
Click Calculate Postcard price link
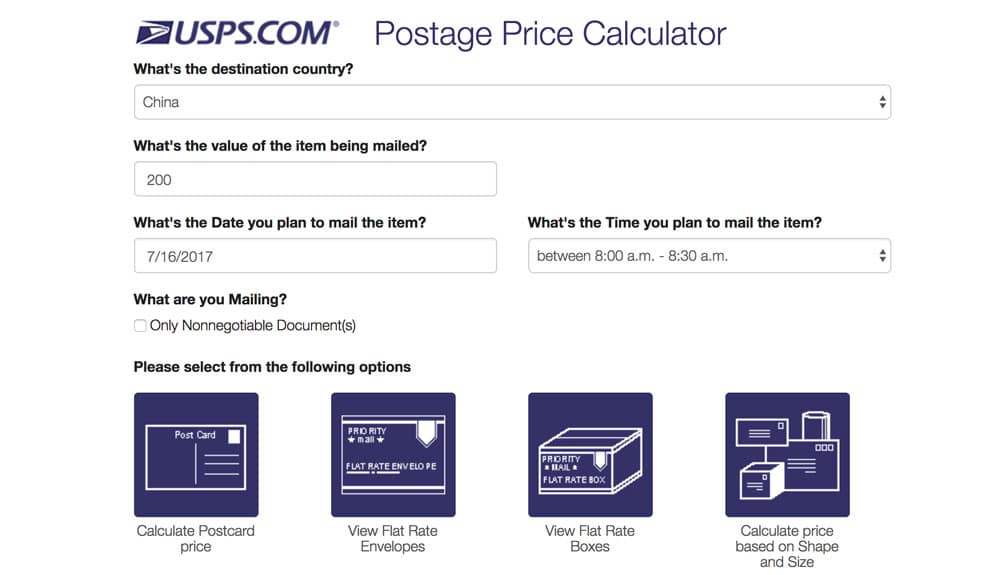click(x=196, y=539)
